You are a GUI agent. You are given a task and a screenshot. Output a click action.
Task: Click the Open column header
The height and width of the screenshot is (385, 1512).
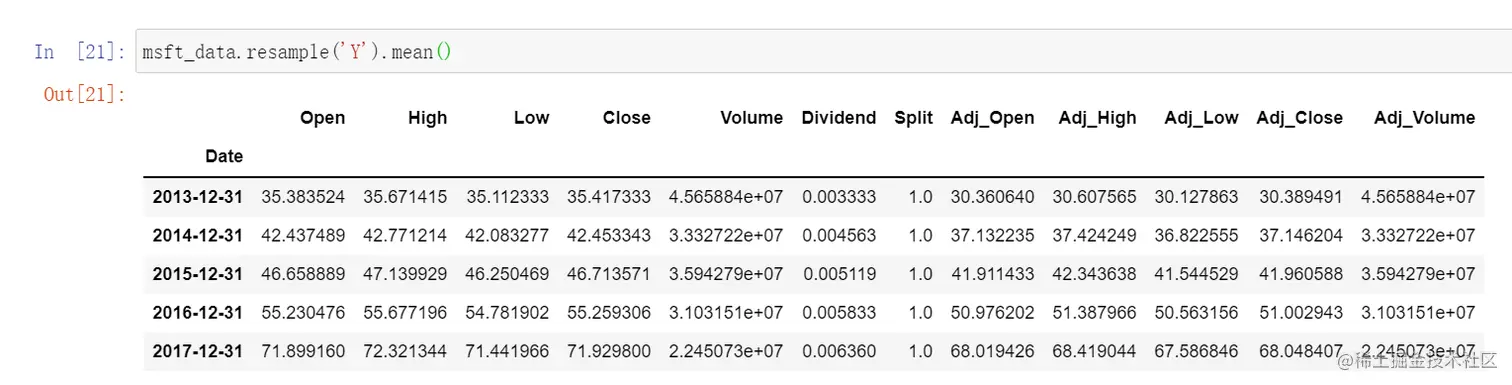pyautogui.click(x=322, y=118)
